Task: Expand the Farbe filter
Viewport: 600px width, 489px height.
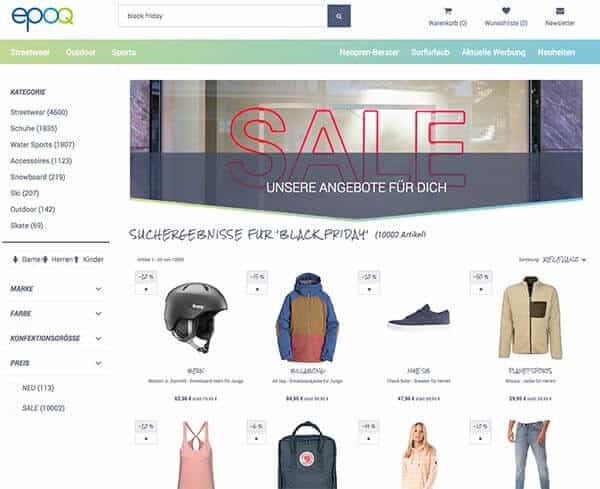Action: 56,314
